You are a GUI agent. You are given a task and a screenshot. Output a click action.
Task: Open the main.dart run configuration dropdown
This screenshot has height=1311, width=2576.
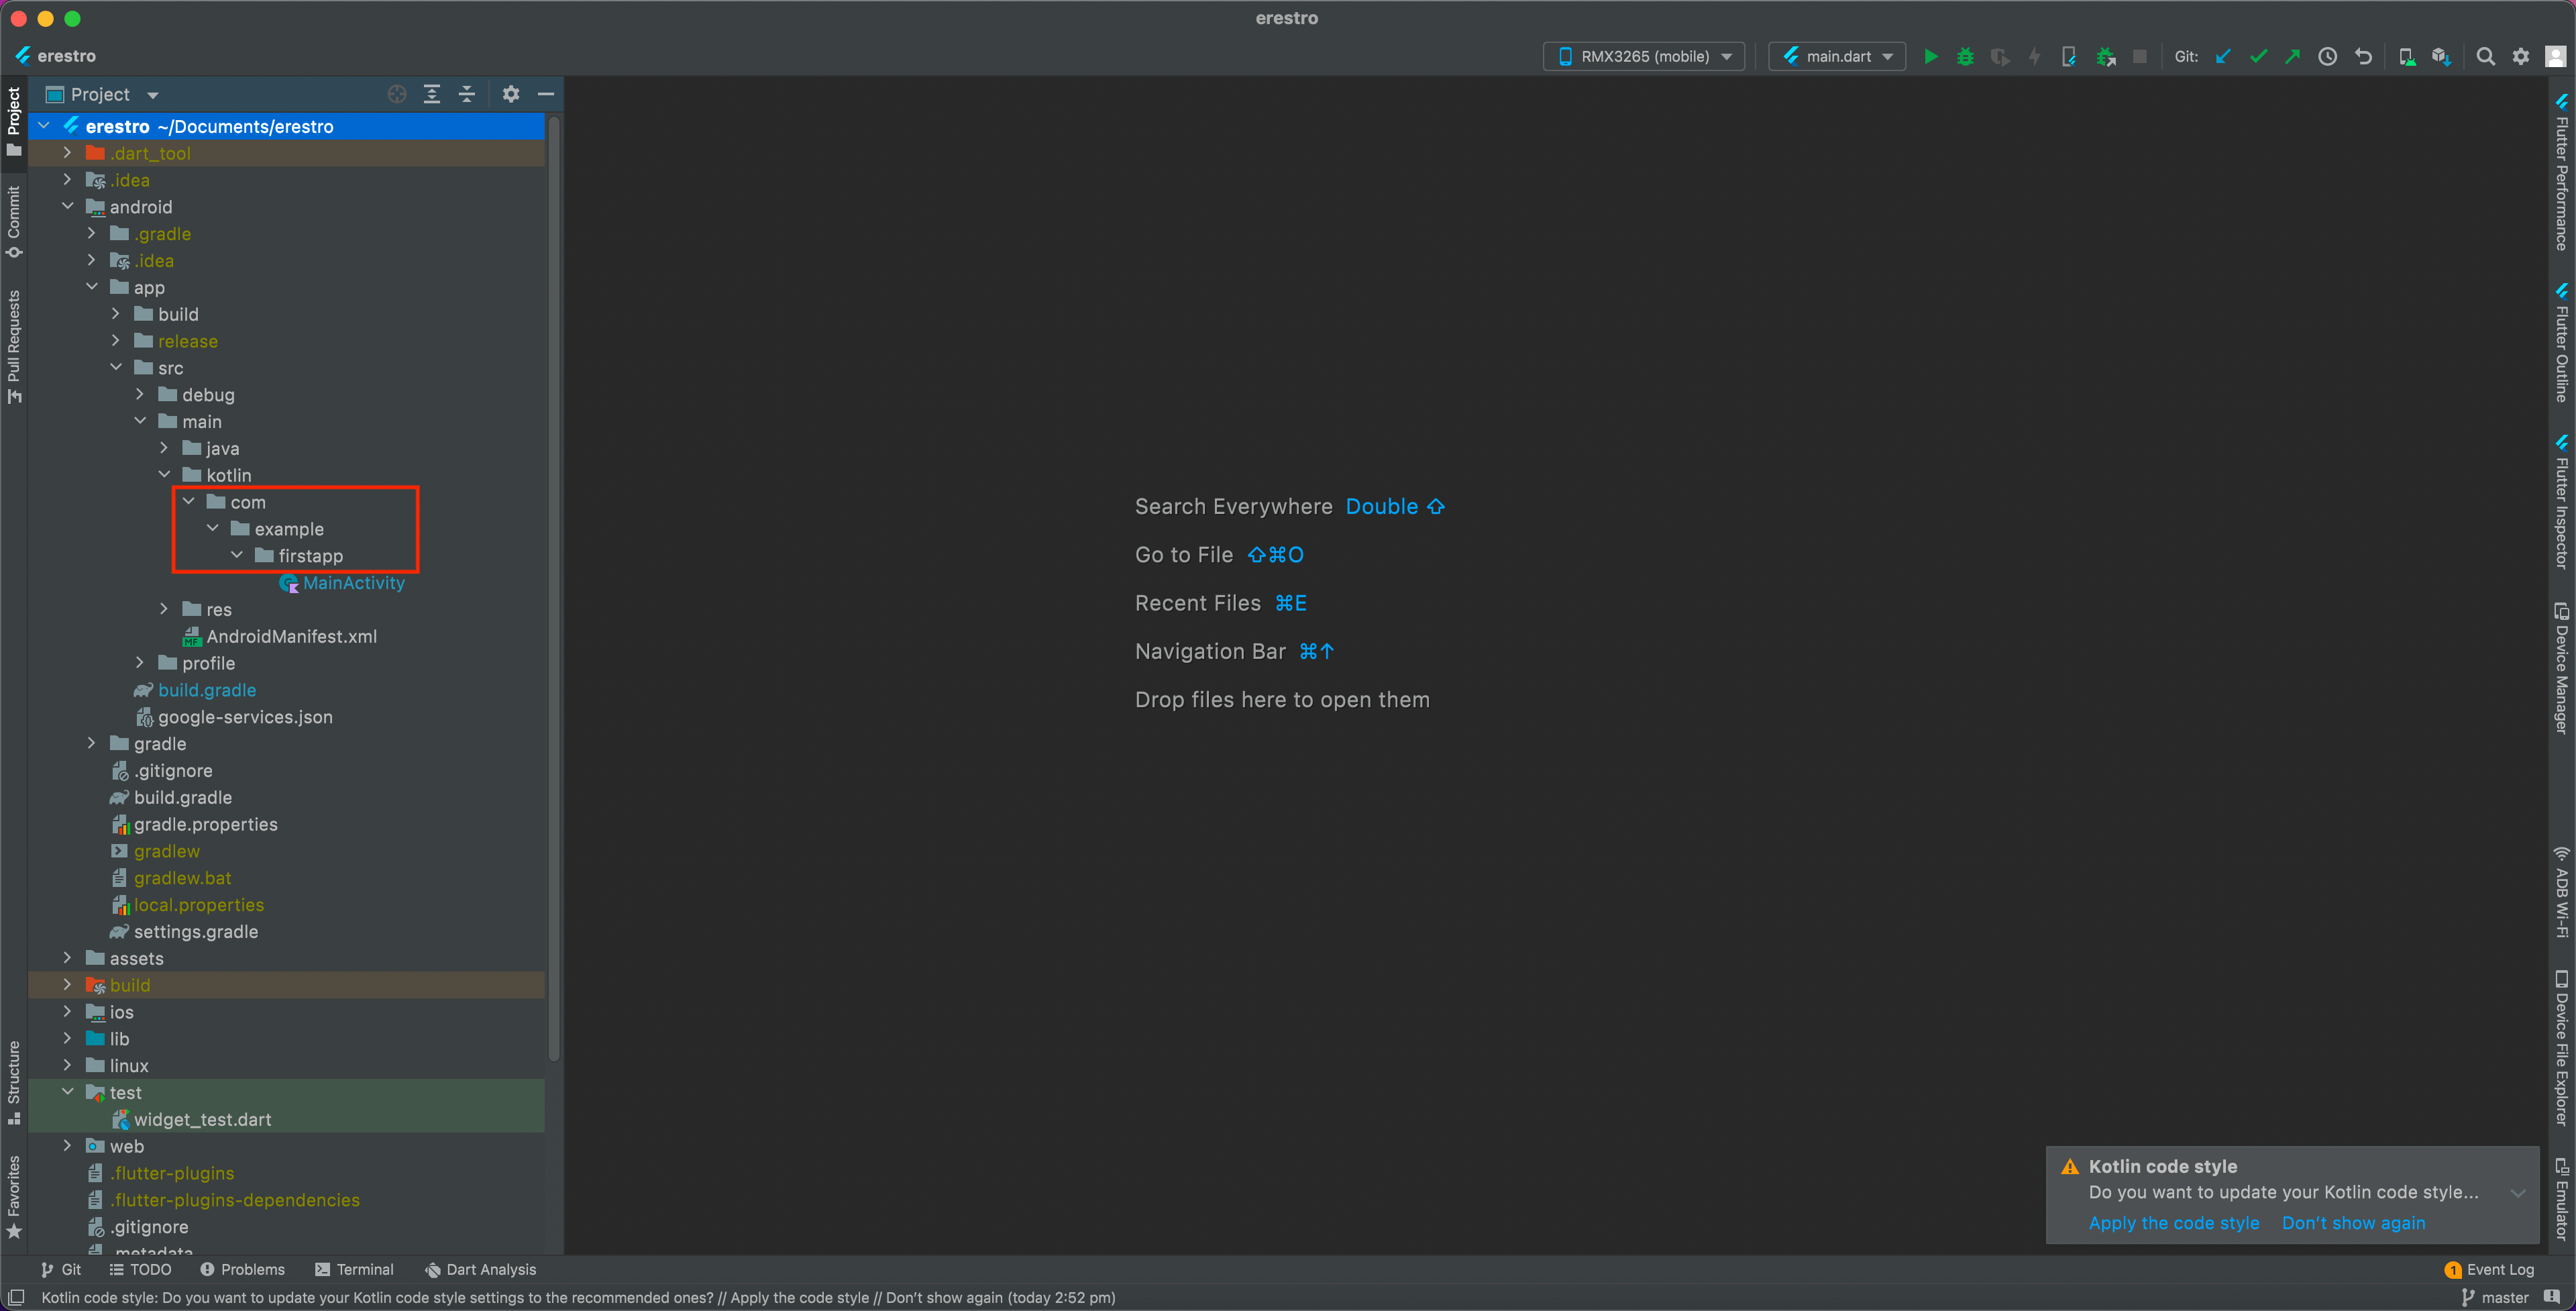[x=1837, y=57]
